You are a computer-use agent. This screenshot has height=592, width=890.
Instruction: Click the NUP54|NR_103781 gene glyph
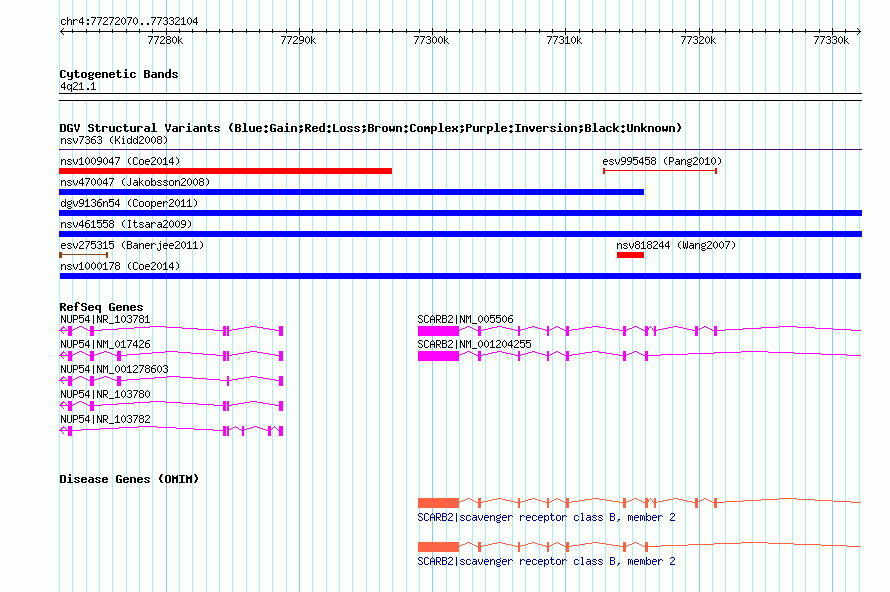(171, 330)
